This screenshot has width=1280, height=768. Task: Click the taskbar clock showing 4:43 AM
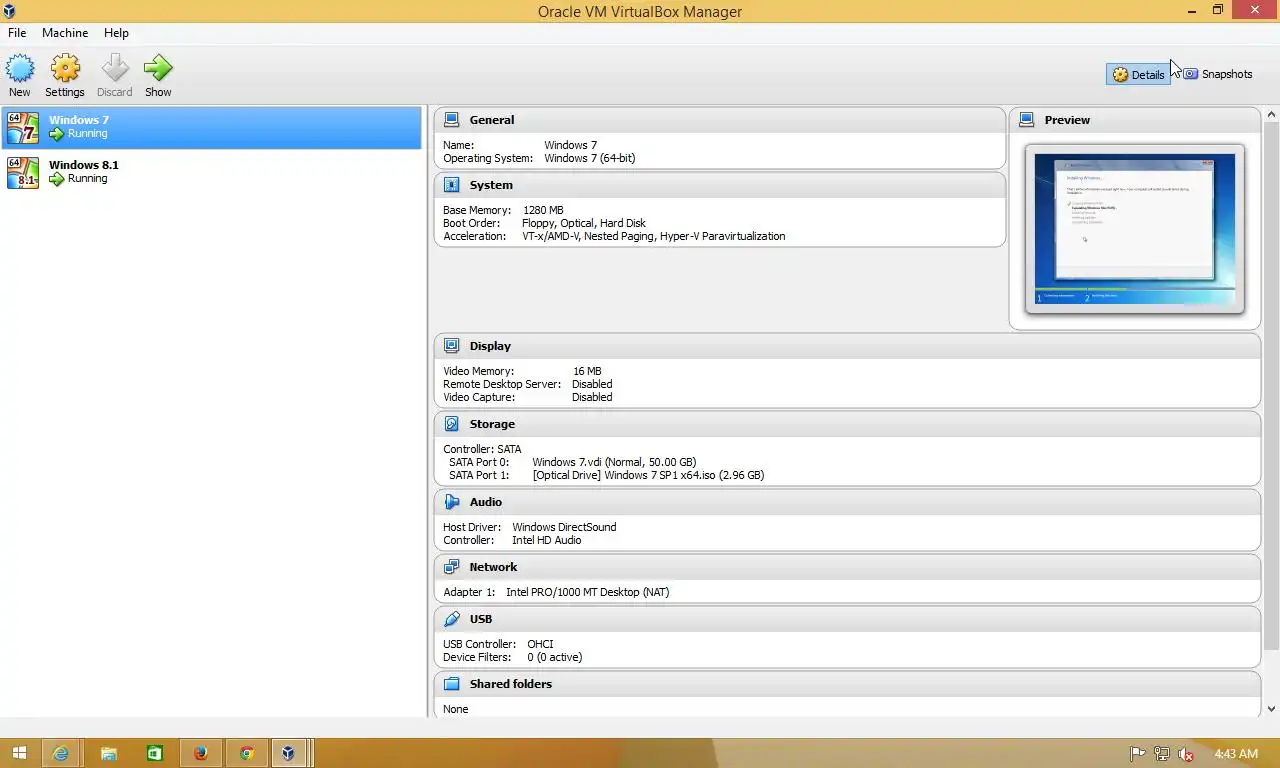1235,753
